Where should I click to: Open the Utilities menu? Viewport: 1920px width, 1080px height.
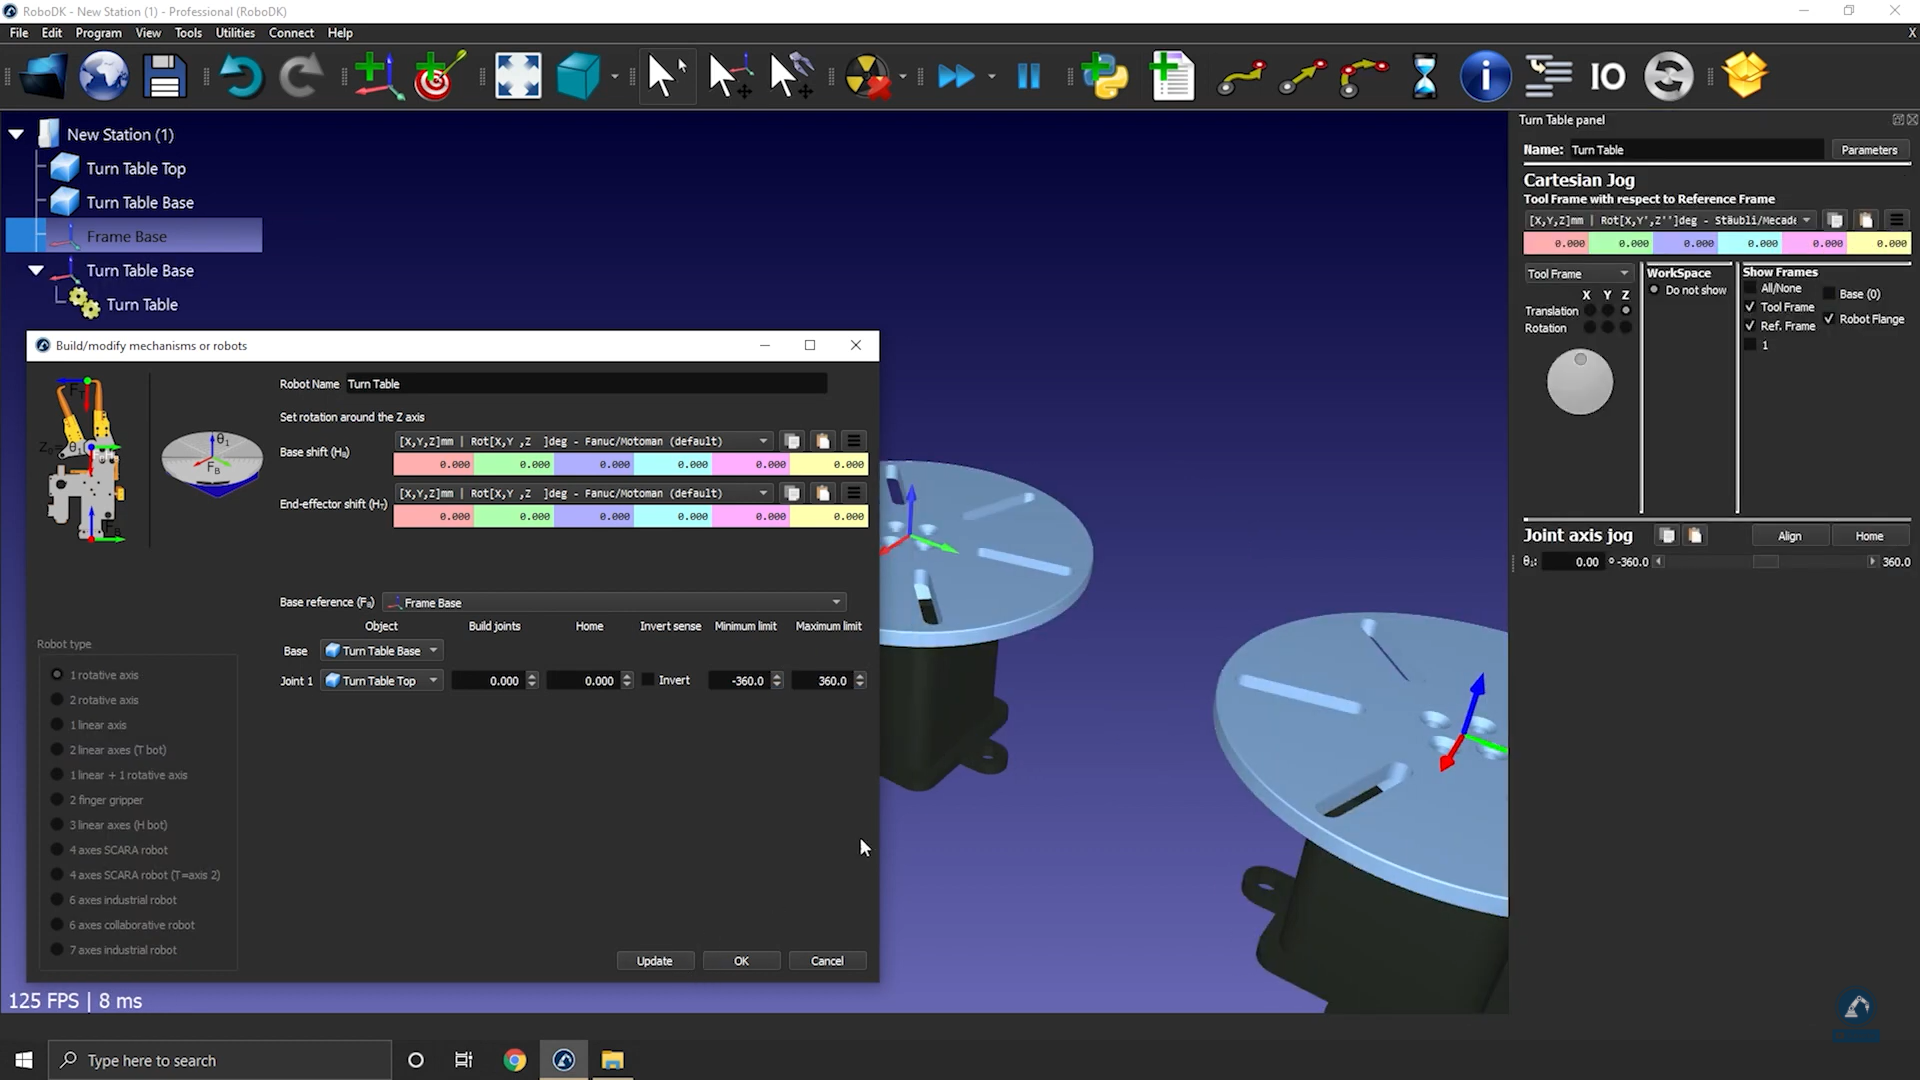(235, 33)
